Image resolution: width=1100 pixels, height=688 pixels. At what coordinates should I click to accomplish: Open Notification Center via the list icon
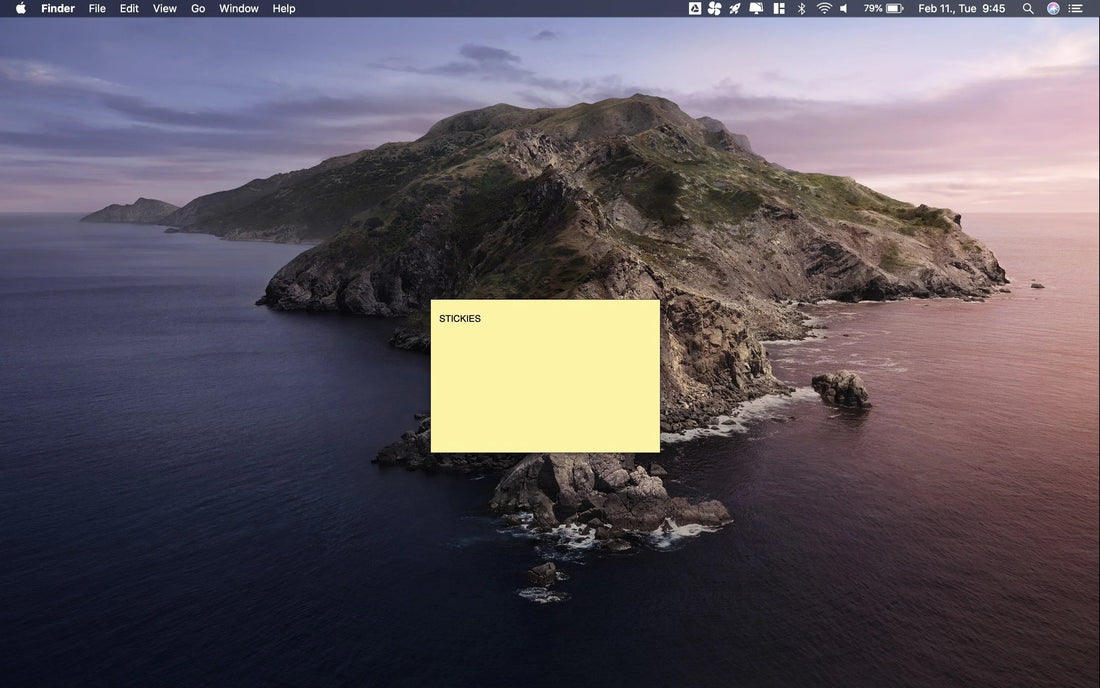1075,8
